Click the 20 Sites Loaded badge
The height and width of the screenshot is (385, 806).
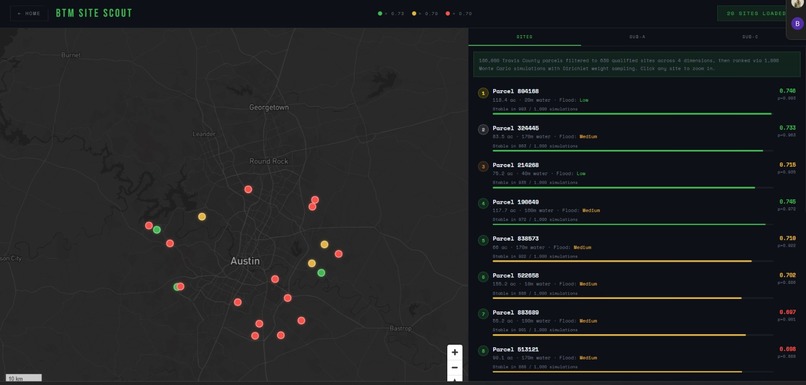coord(756,13)
